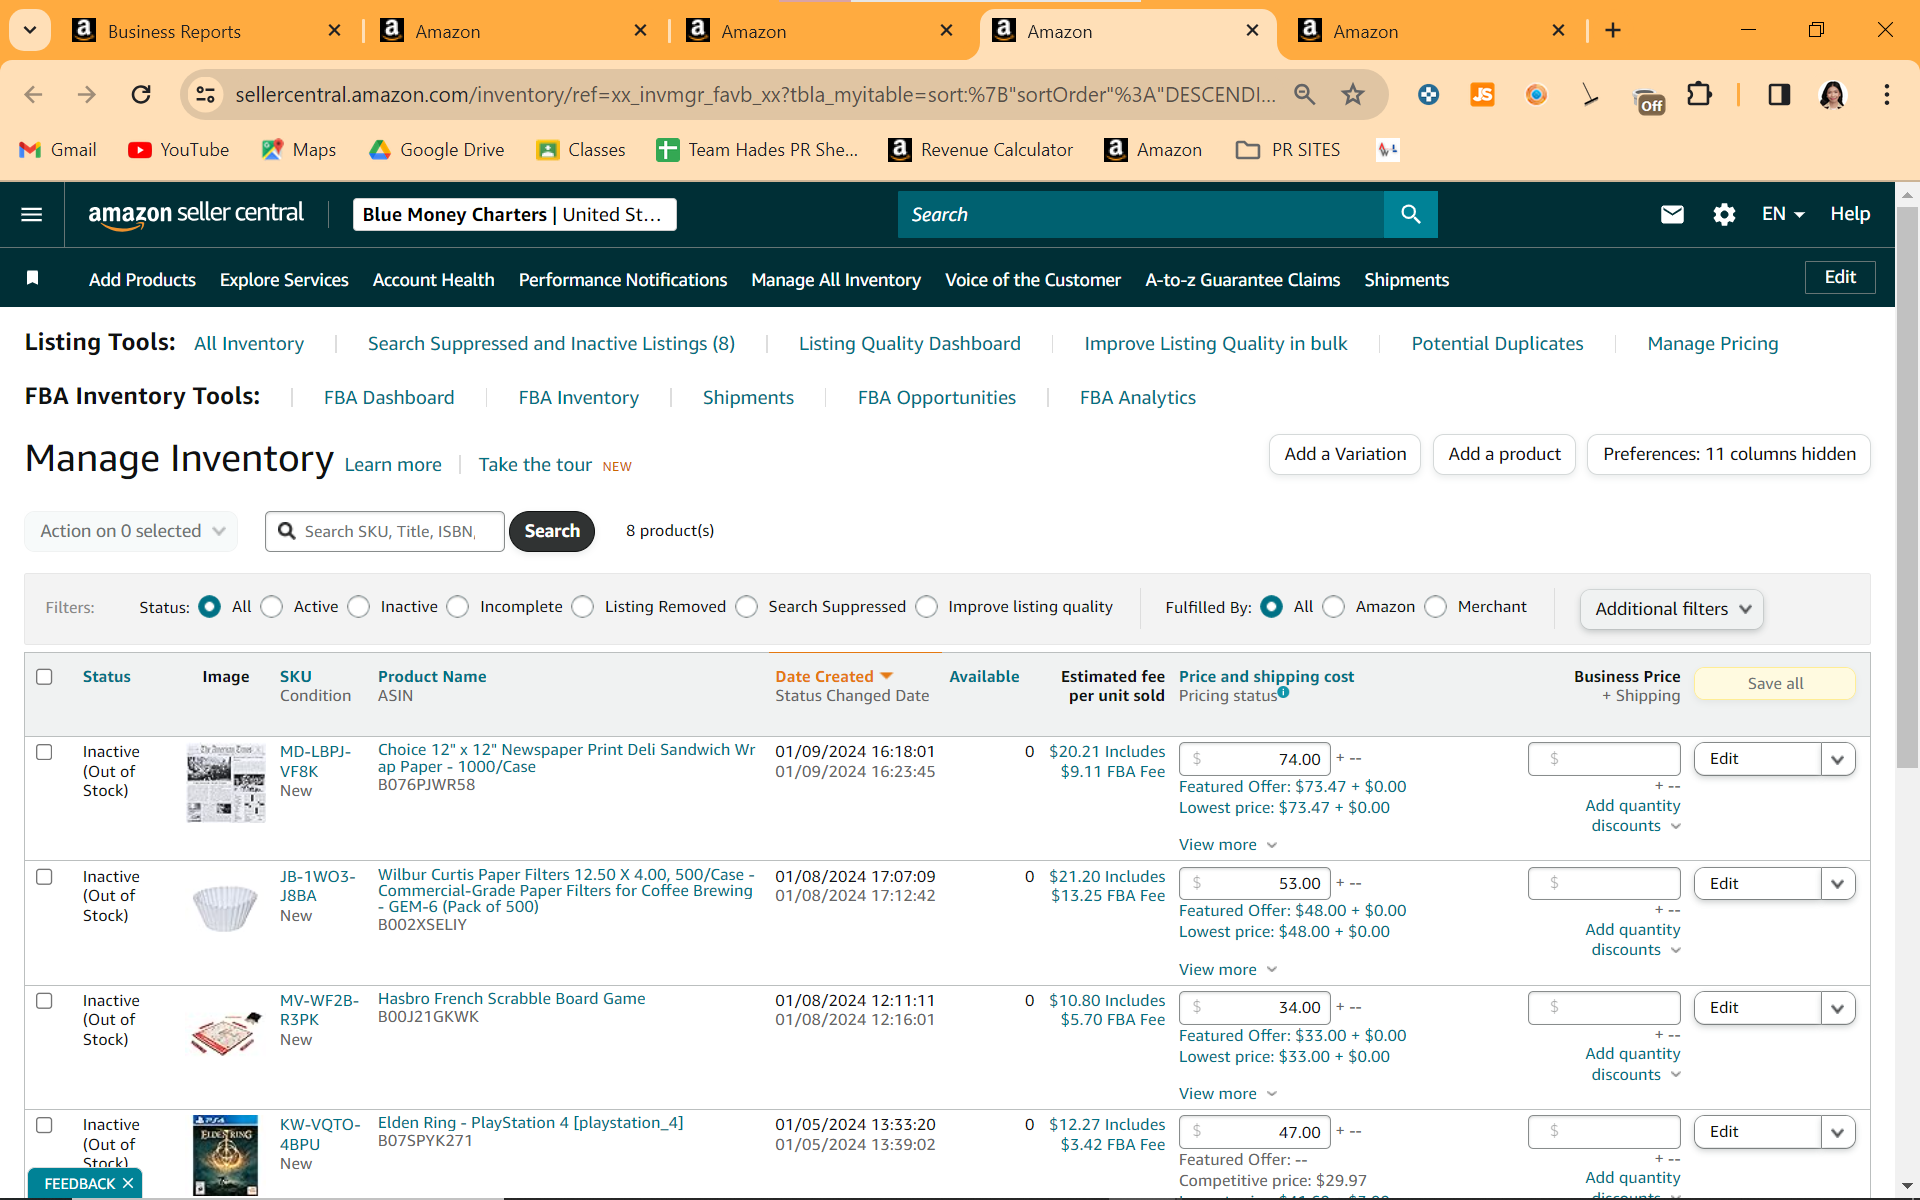Open the Google Drive bookmark
The width and height of the screenshot is (1920, 1200).
[436, 150]
